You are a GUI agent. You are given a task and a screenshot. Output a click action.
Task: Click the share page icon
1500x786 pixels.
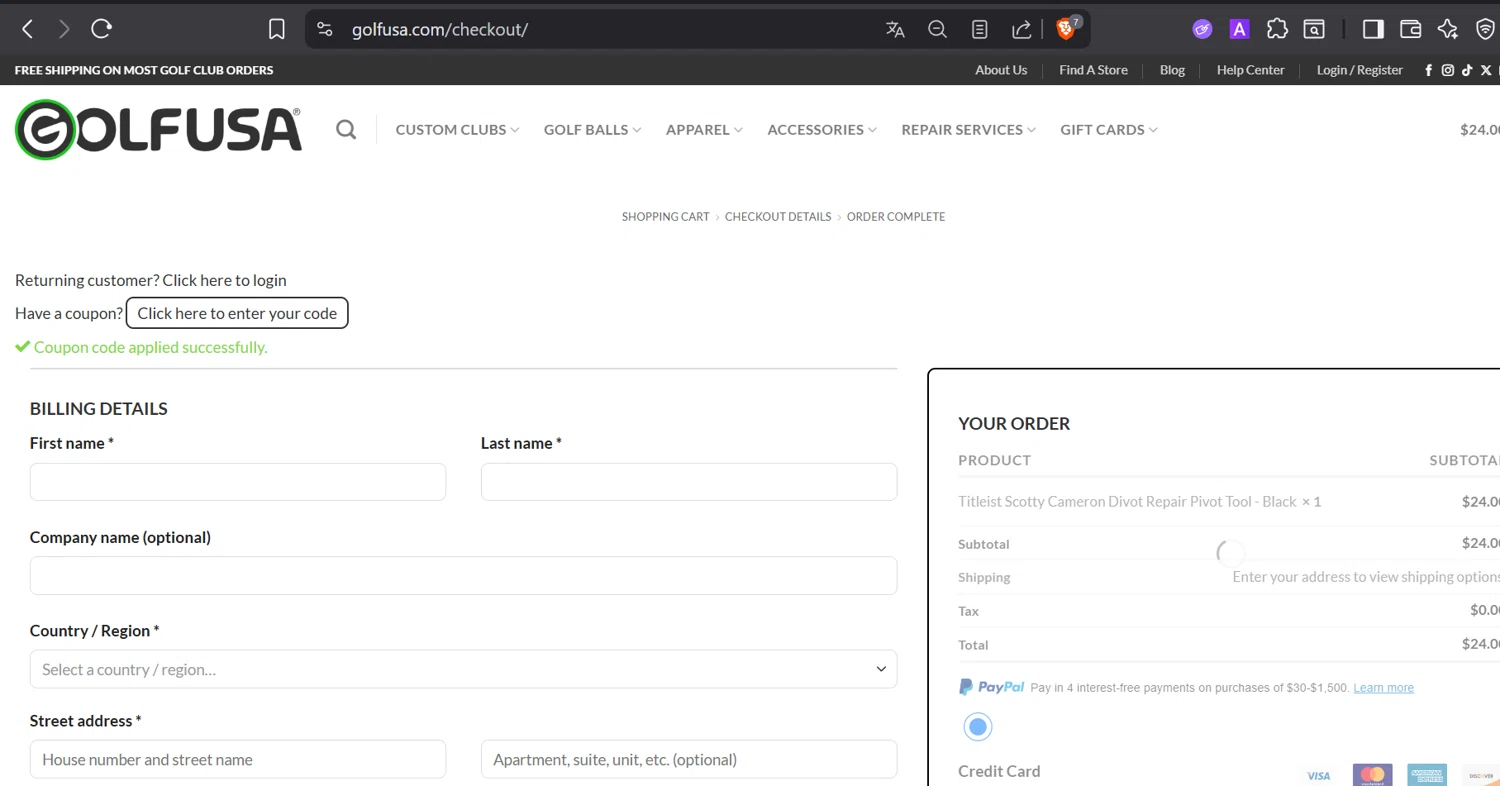(x=1021, y=29)
